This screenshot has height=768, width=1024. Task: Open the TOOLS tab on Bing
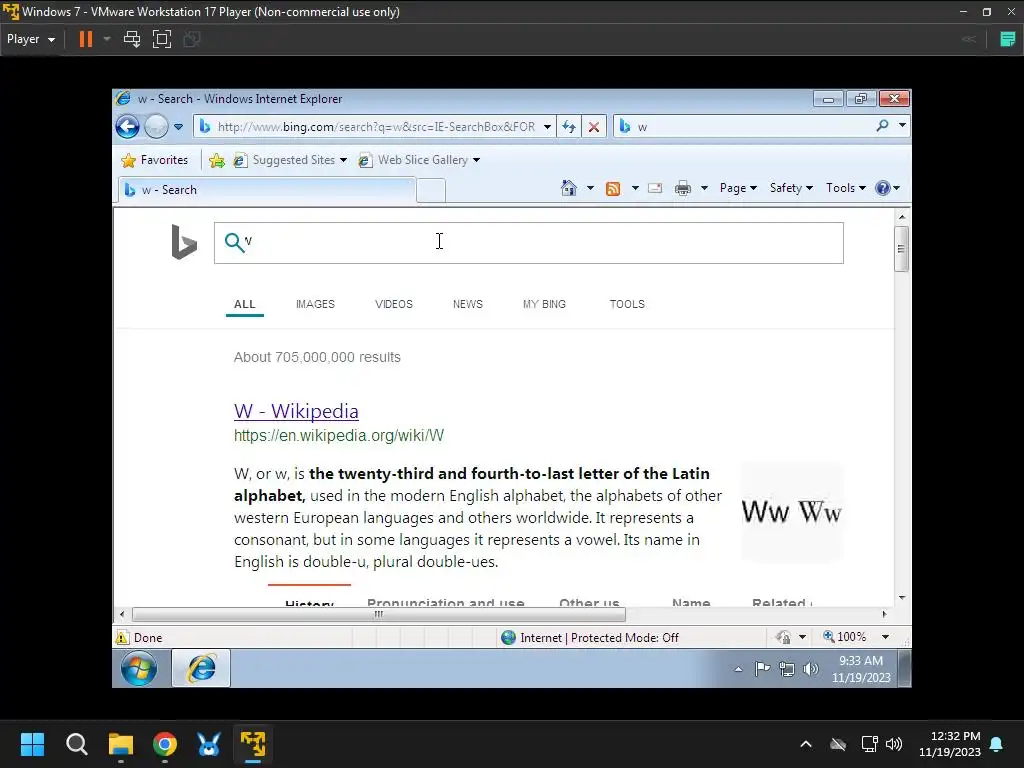click(627, 304)
